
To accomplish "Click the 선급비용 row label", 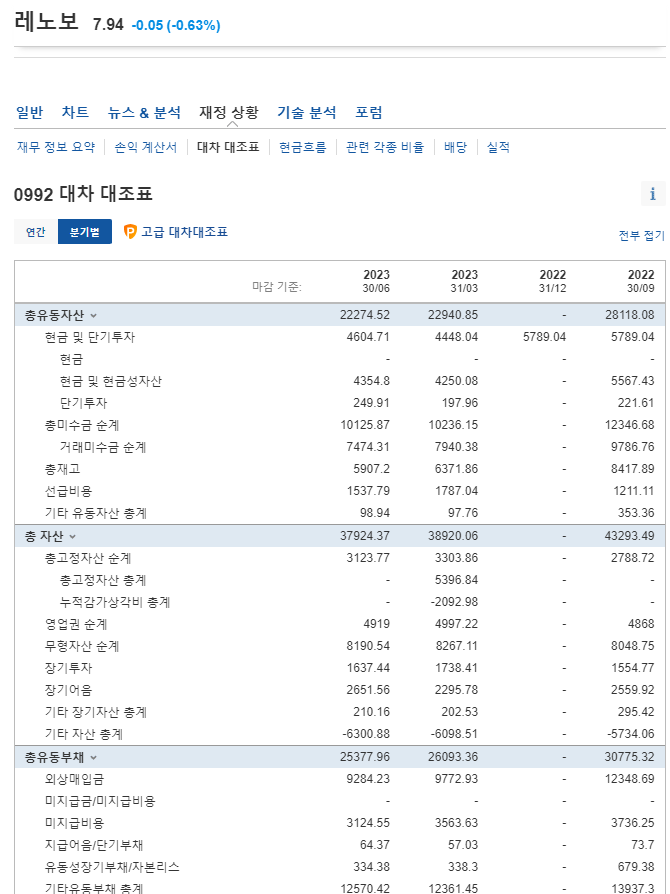I will click(x=68, y=491).
